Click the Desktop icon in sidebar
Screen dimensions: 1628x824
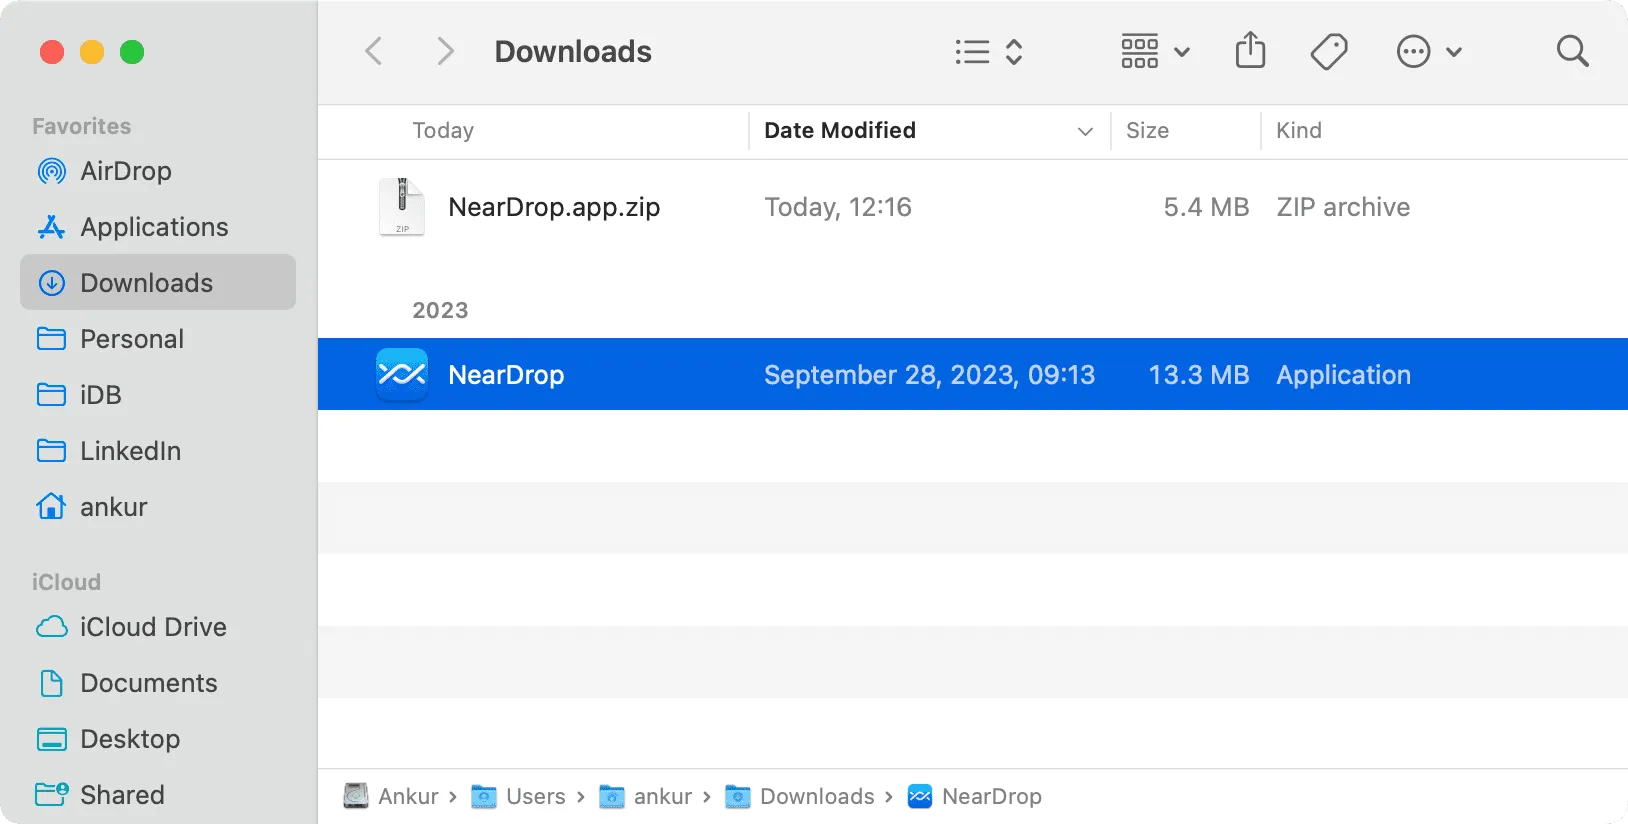[x=51, y=739]
